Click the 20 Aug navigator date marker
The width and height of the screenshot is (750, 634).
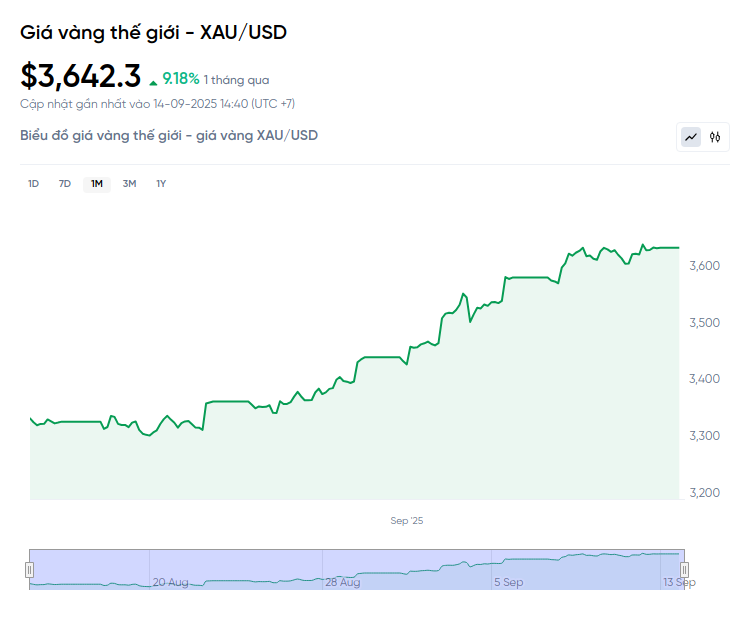170,582
